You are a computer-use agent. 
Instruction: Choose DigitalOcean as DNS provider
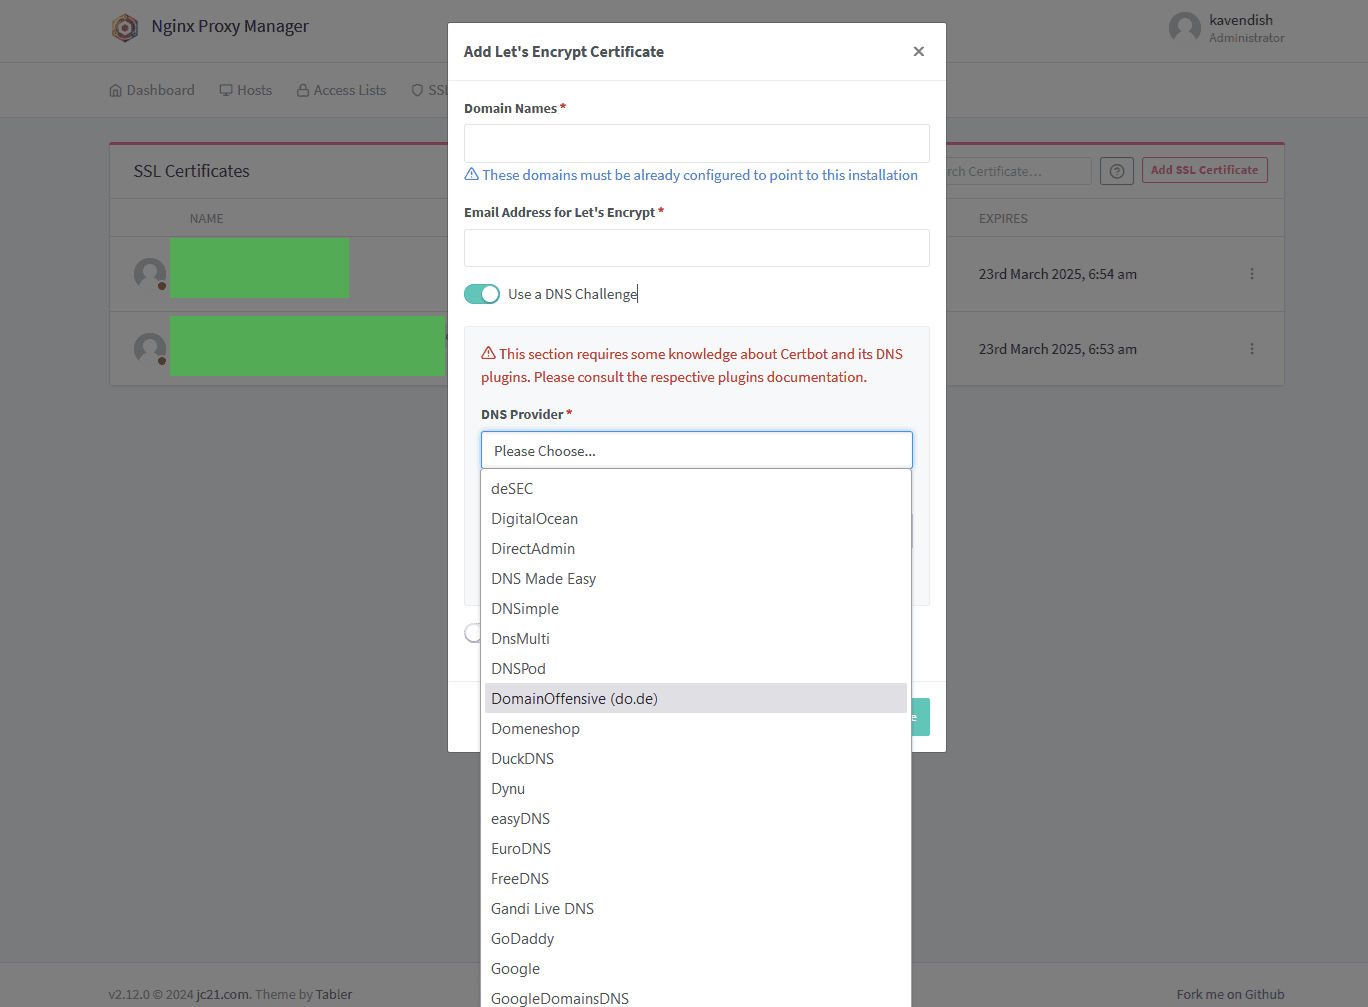[x=696, y=519]
